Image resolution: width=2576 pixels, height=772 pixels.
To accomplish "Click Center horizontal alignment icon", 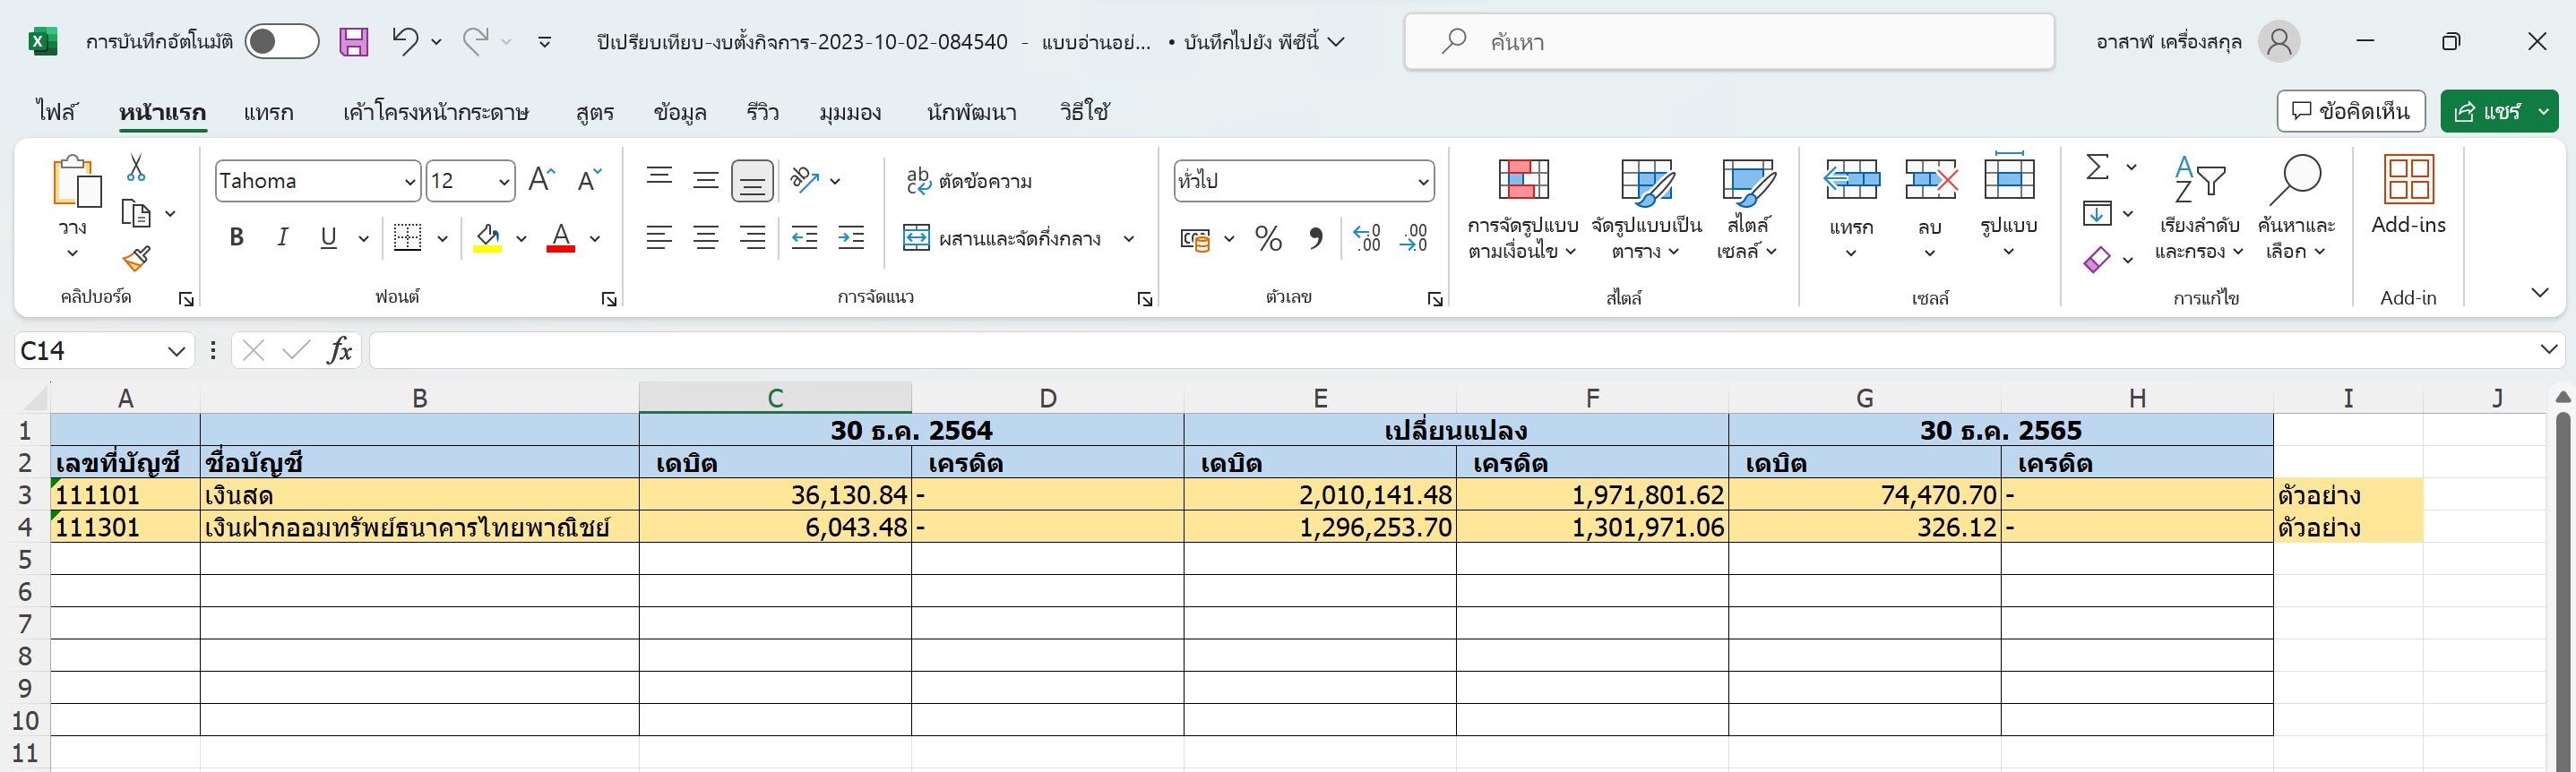I will point(706,238).
